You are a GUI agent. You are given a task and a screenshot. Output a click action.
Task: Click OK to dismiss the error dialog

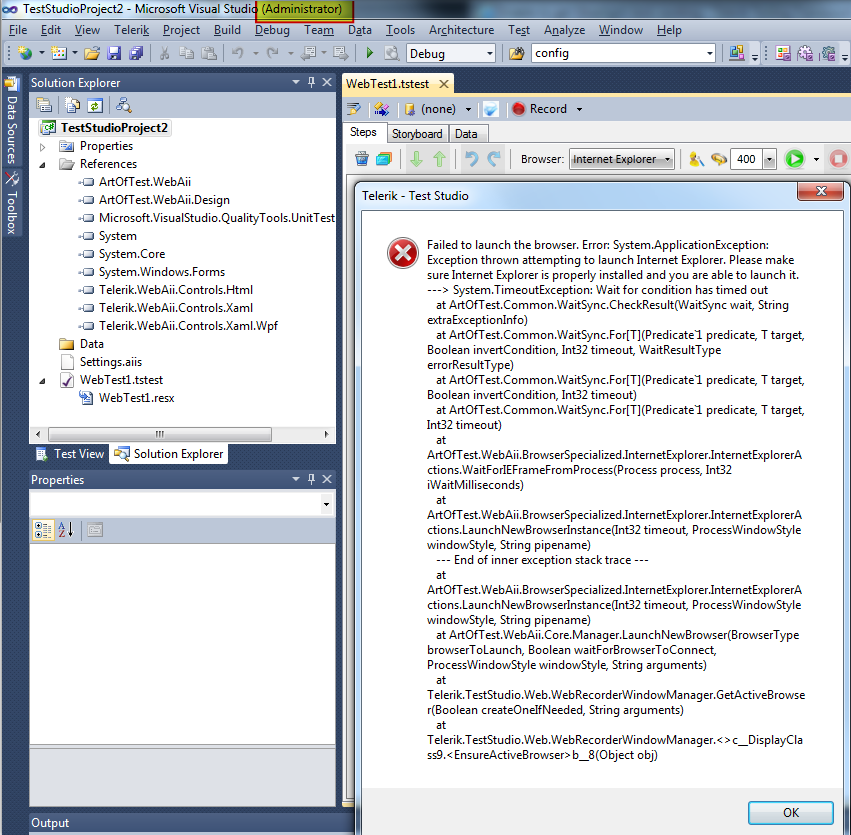(791, 812)
